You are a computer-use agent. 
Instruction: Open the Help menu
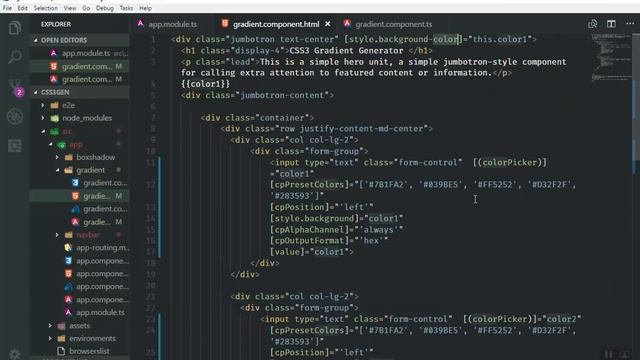(x=145, y=8)
